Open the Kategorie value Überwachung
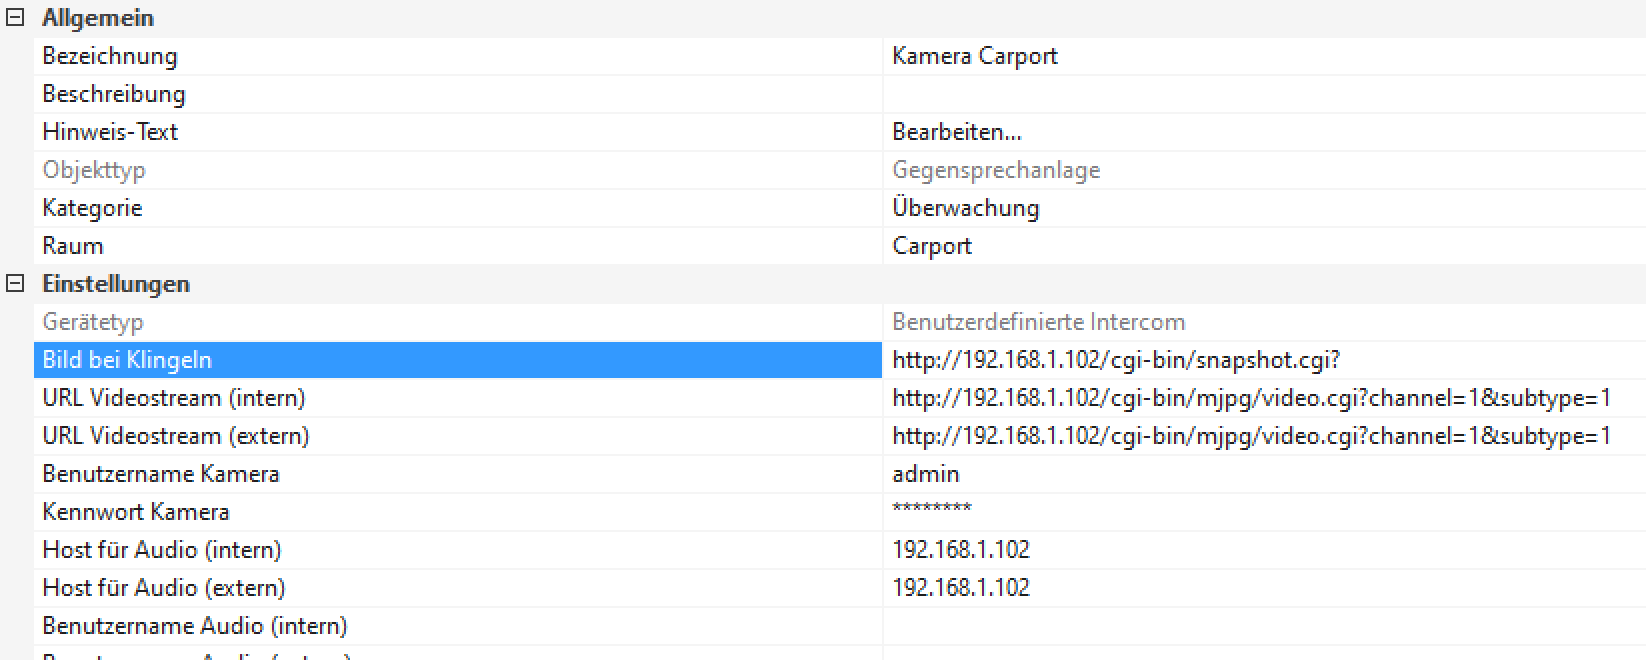 pyautogui.click(x=966, y=208)
